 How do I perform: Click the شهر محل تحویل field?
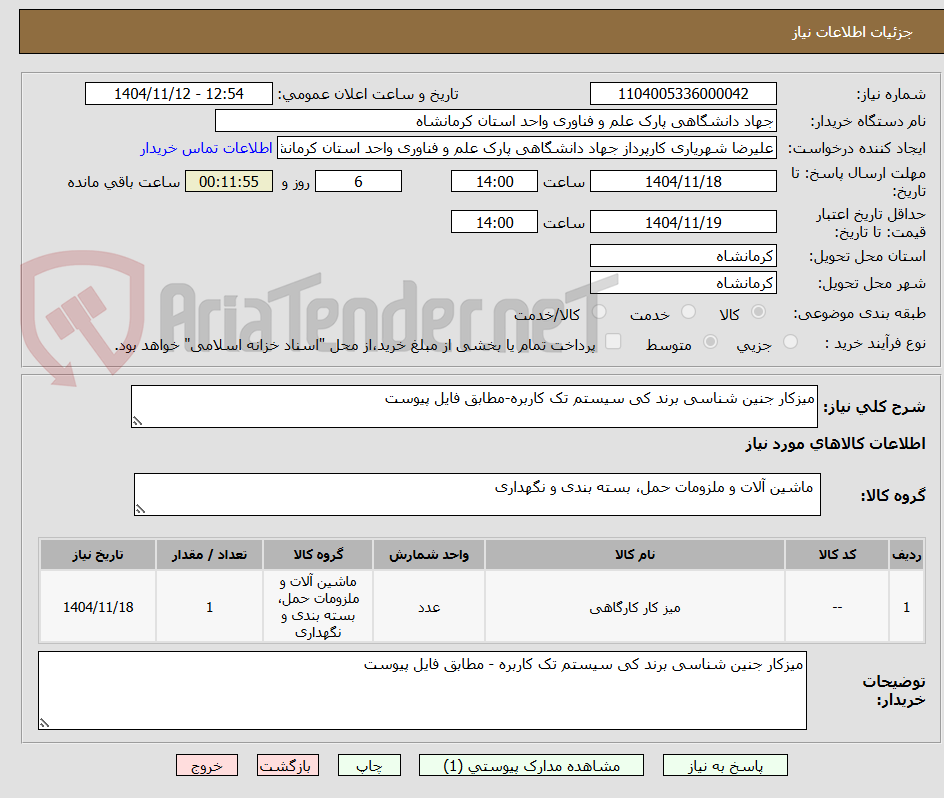[683, 283]
